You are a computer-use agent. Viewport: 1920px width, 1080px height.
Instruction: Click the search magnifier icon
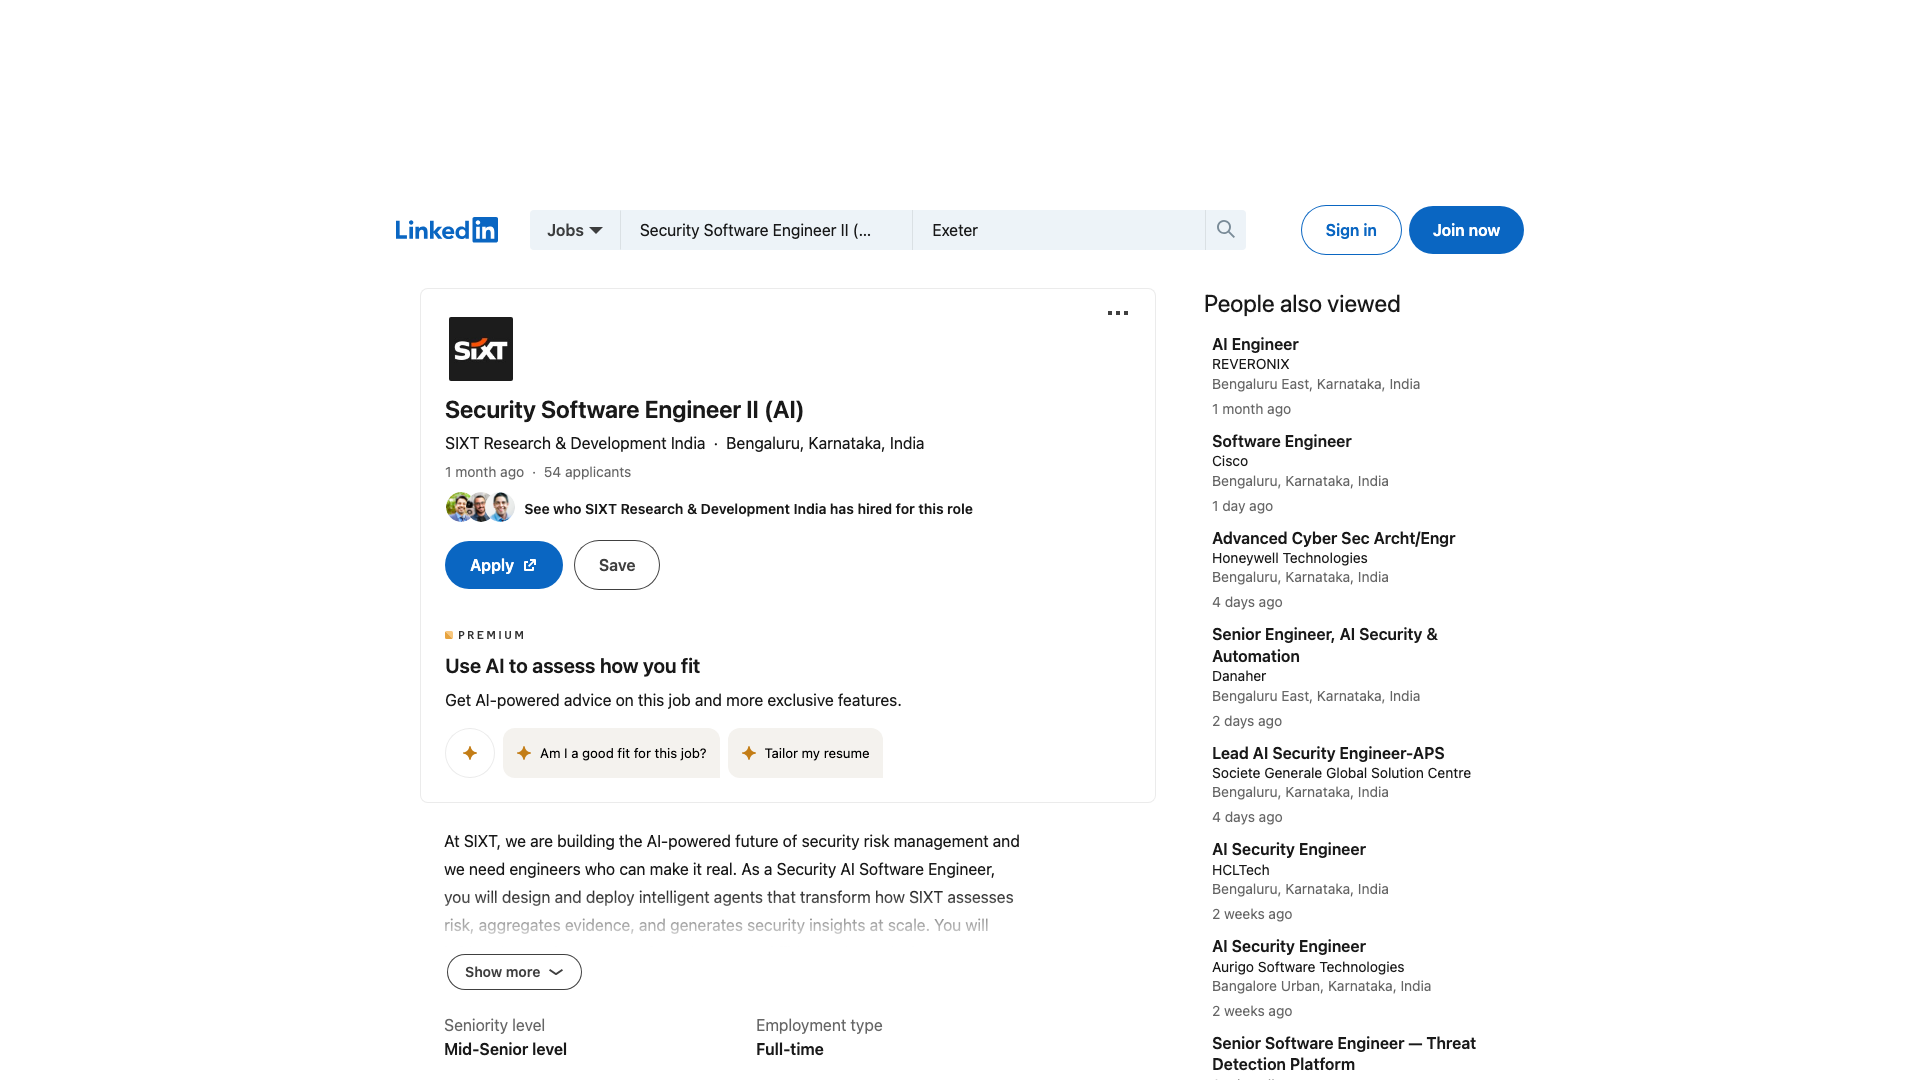(x=1225, y=230)
